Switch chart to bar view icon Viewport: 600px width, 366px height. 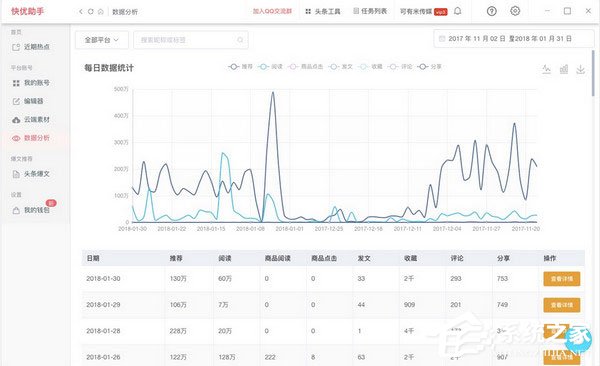(x=564, y=69)
